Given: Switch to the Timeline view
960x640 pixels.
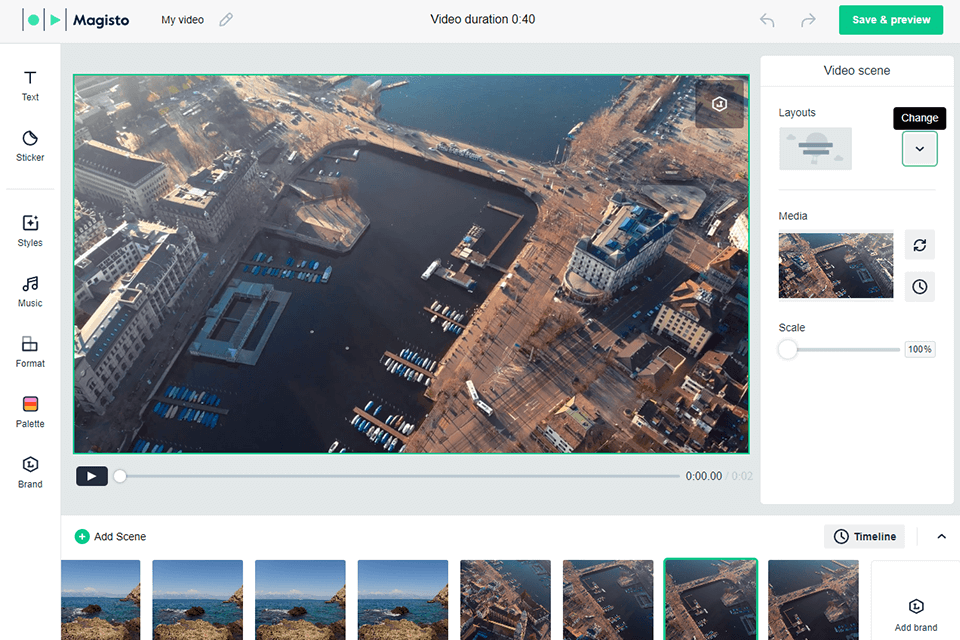Looking at the screenshot, I should tap(864, 537).
